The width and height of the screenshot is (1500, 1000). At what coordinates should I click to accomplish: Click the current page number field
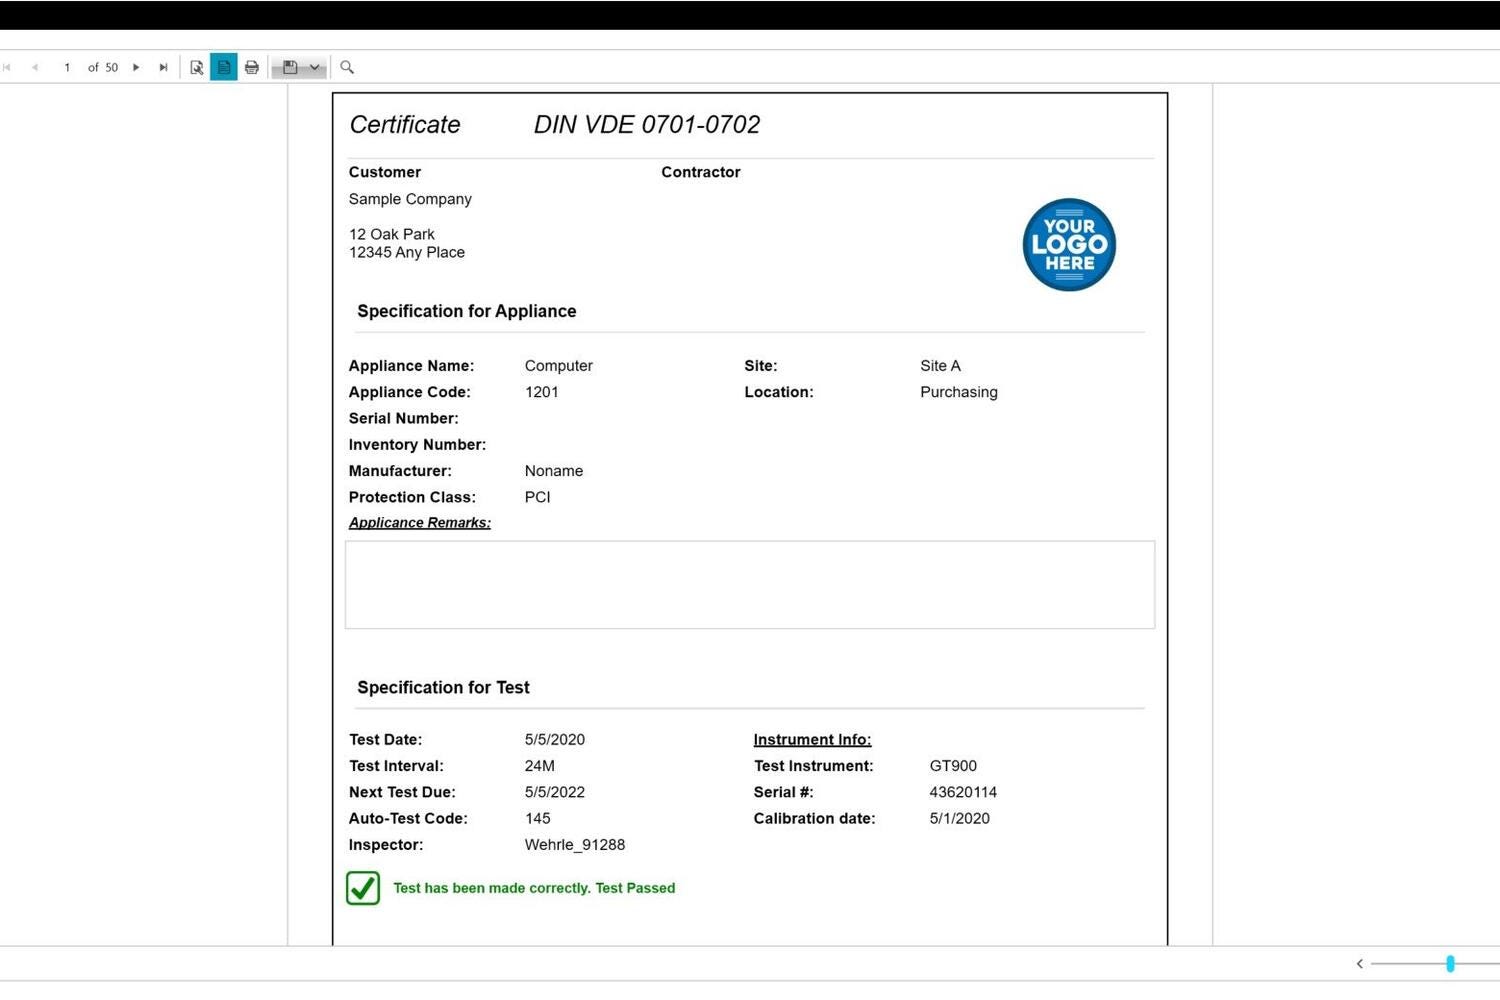point(67,68)
